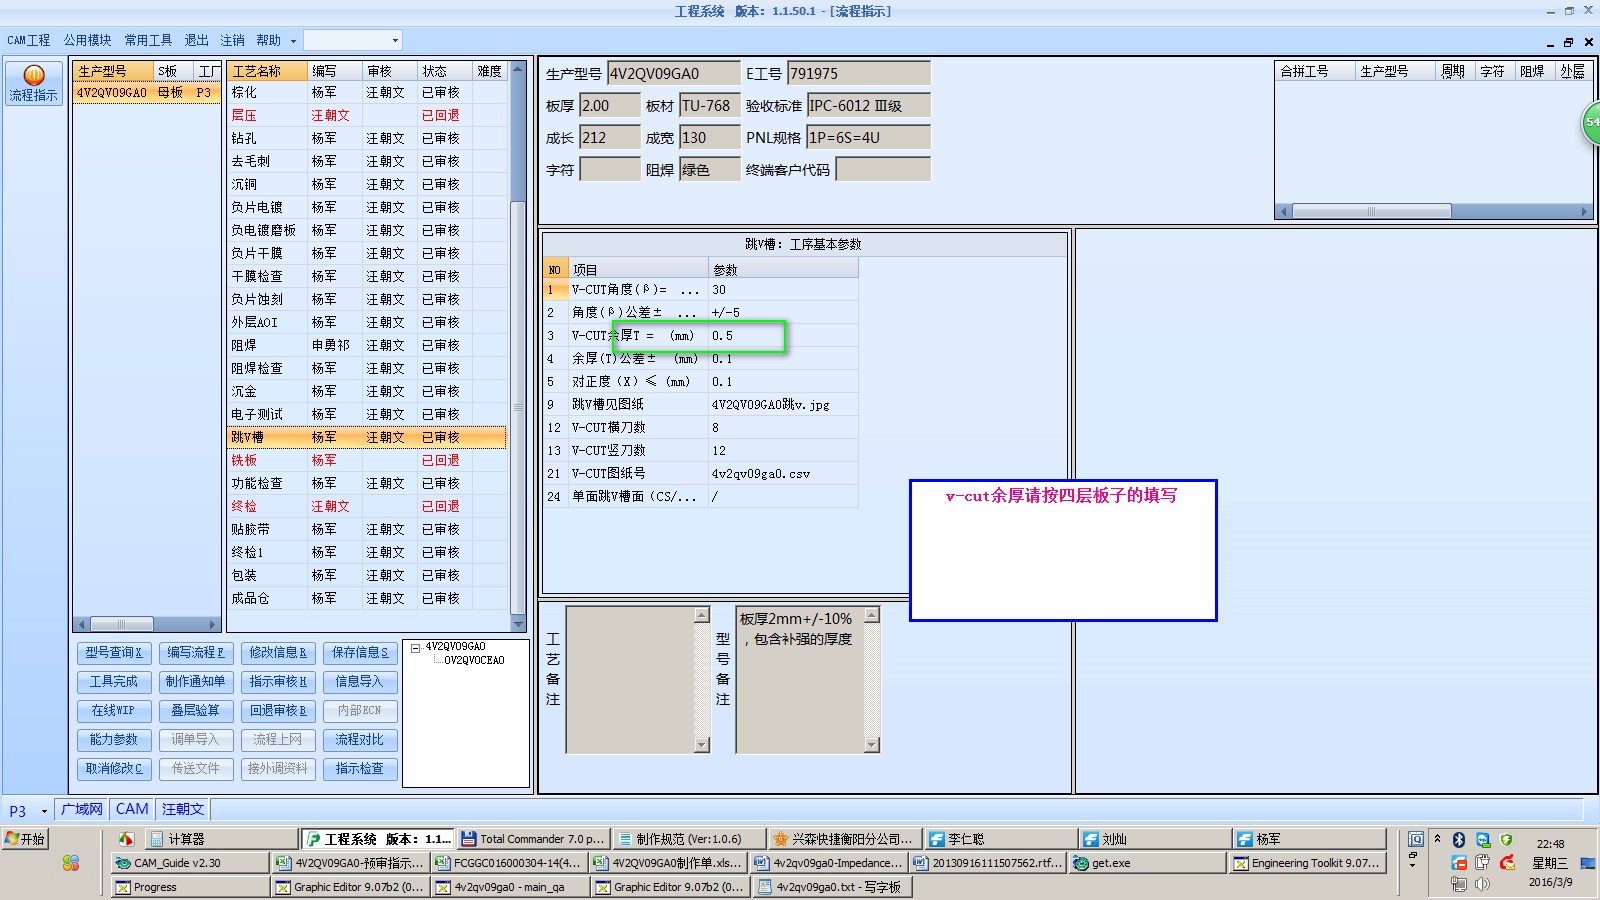Expand hidden tray icons chevron

point(1437,838)
